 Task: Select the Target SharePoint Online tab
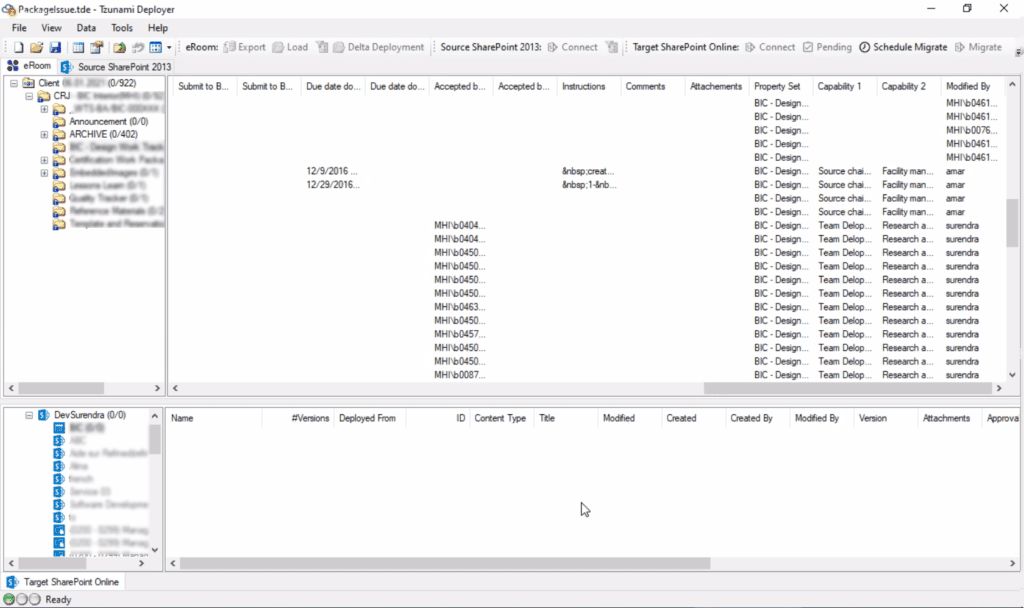63,582
